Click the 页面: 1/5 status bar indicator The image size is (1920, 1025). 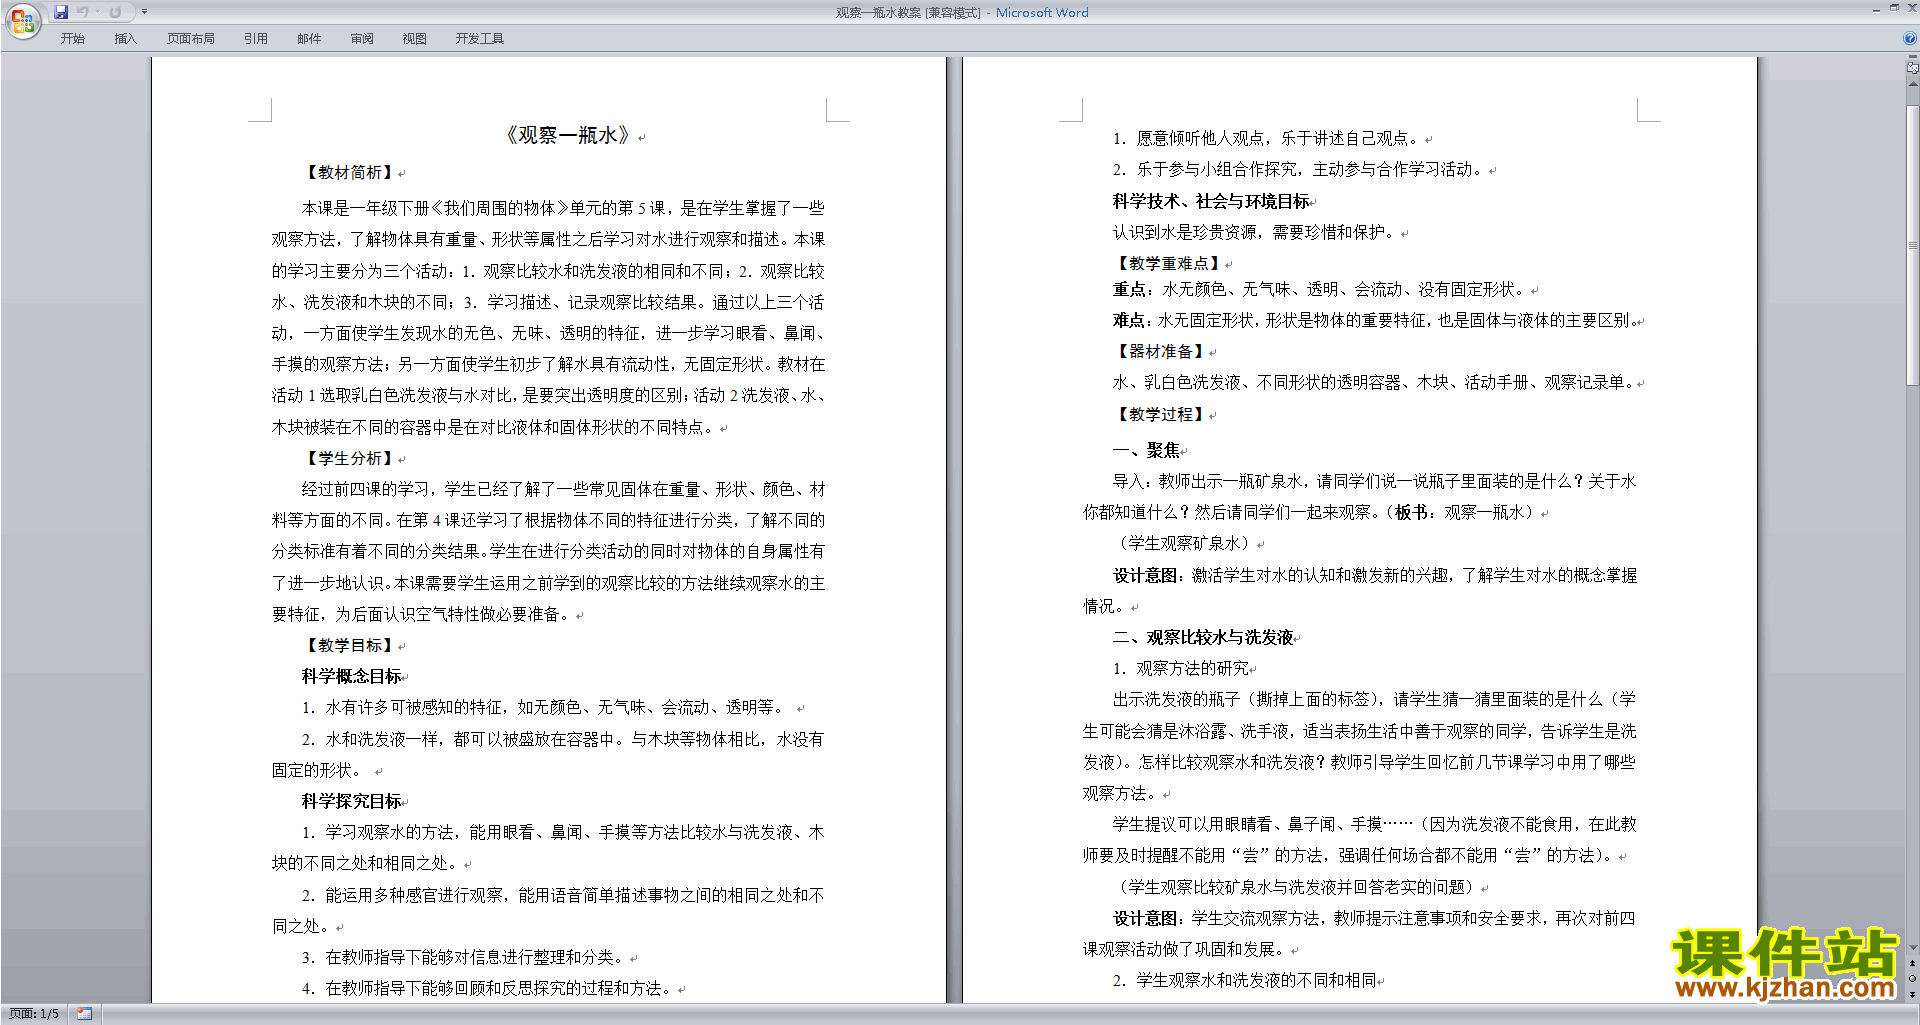click(x=34, y=1014)
